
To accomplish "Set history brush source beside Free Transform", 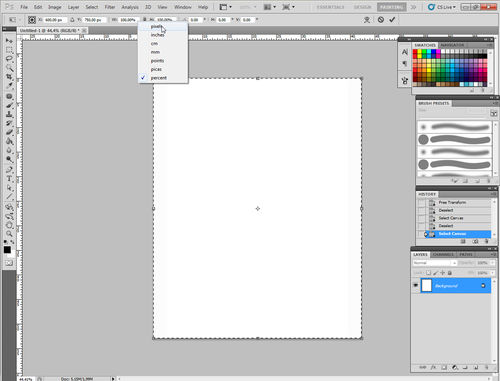I will (x=421, y=202).
